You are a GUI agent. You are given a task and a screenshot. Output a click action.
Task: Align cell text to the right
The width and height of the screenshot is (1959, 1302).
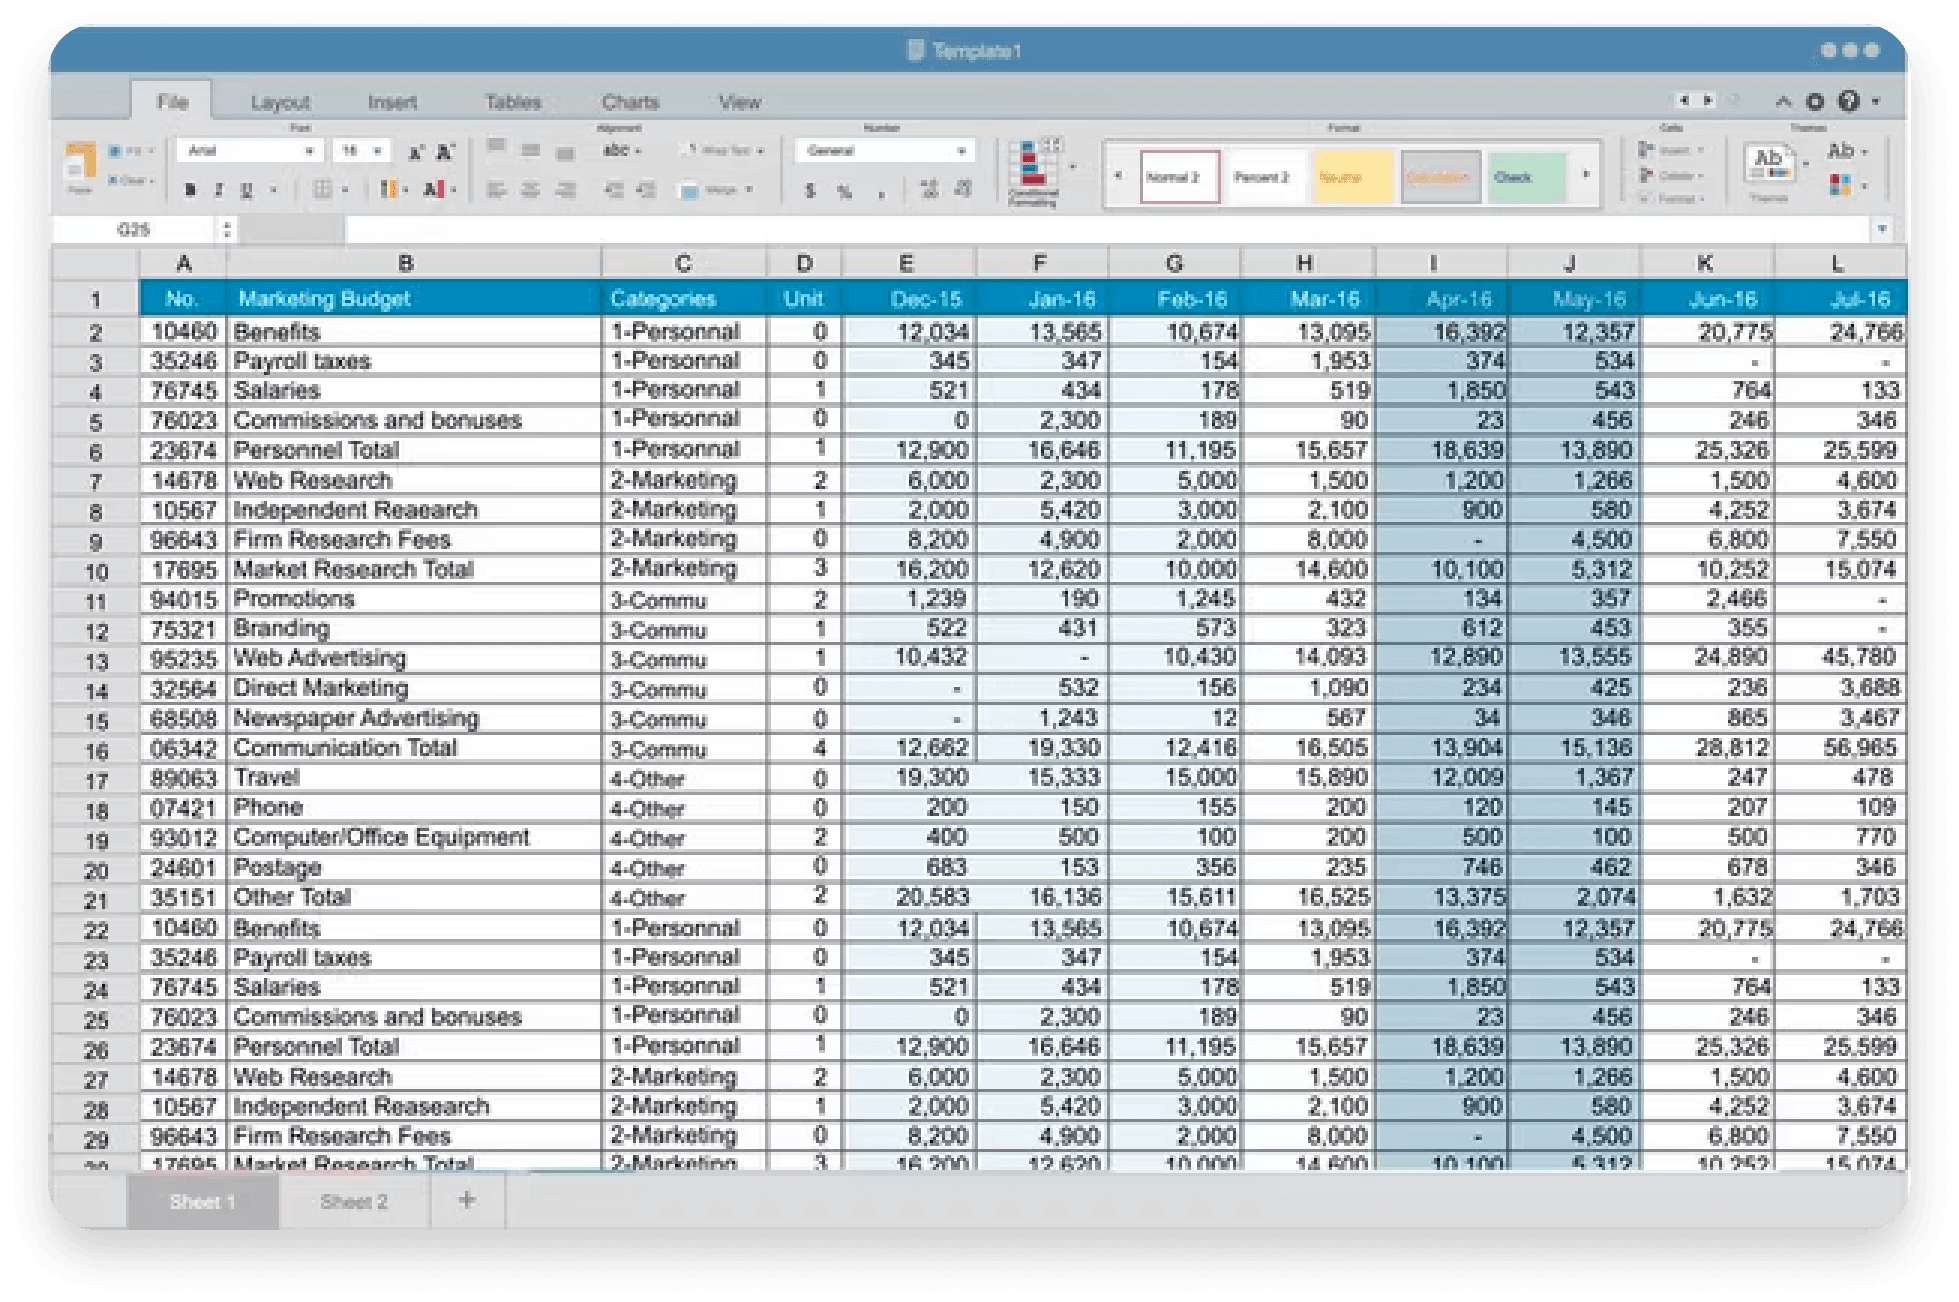566,189
